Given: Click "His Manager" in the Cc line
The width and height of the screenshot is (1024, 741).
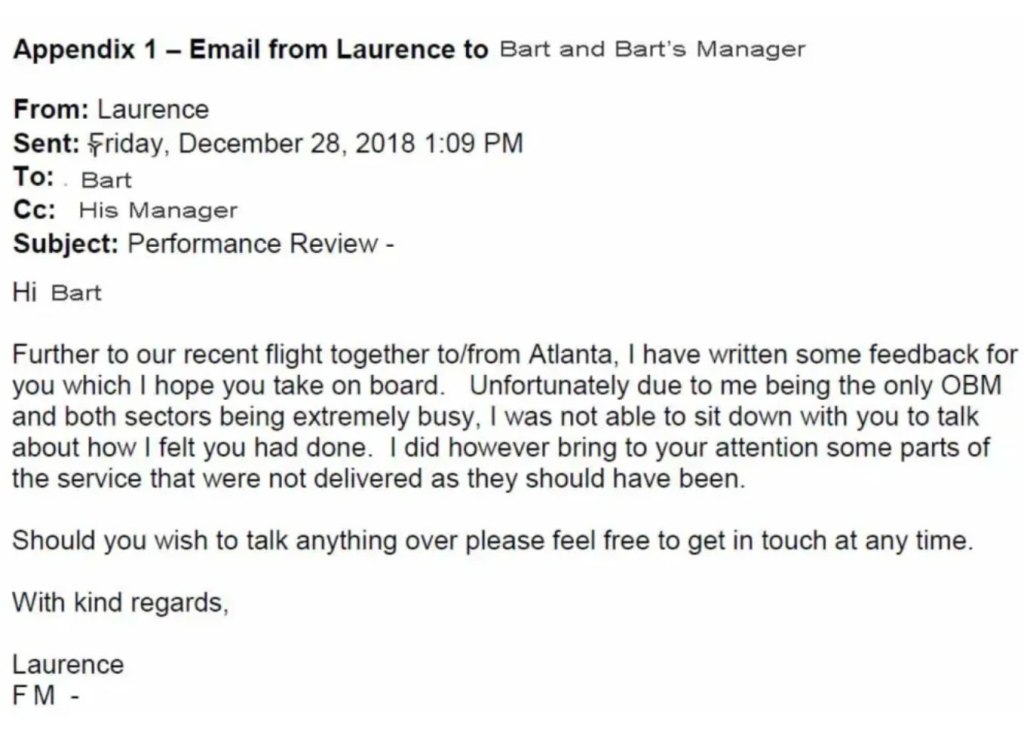Looking at the screenshot, I should coord(158,211).
